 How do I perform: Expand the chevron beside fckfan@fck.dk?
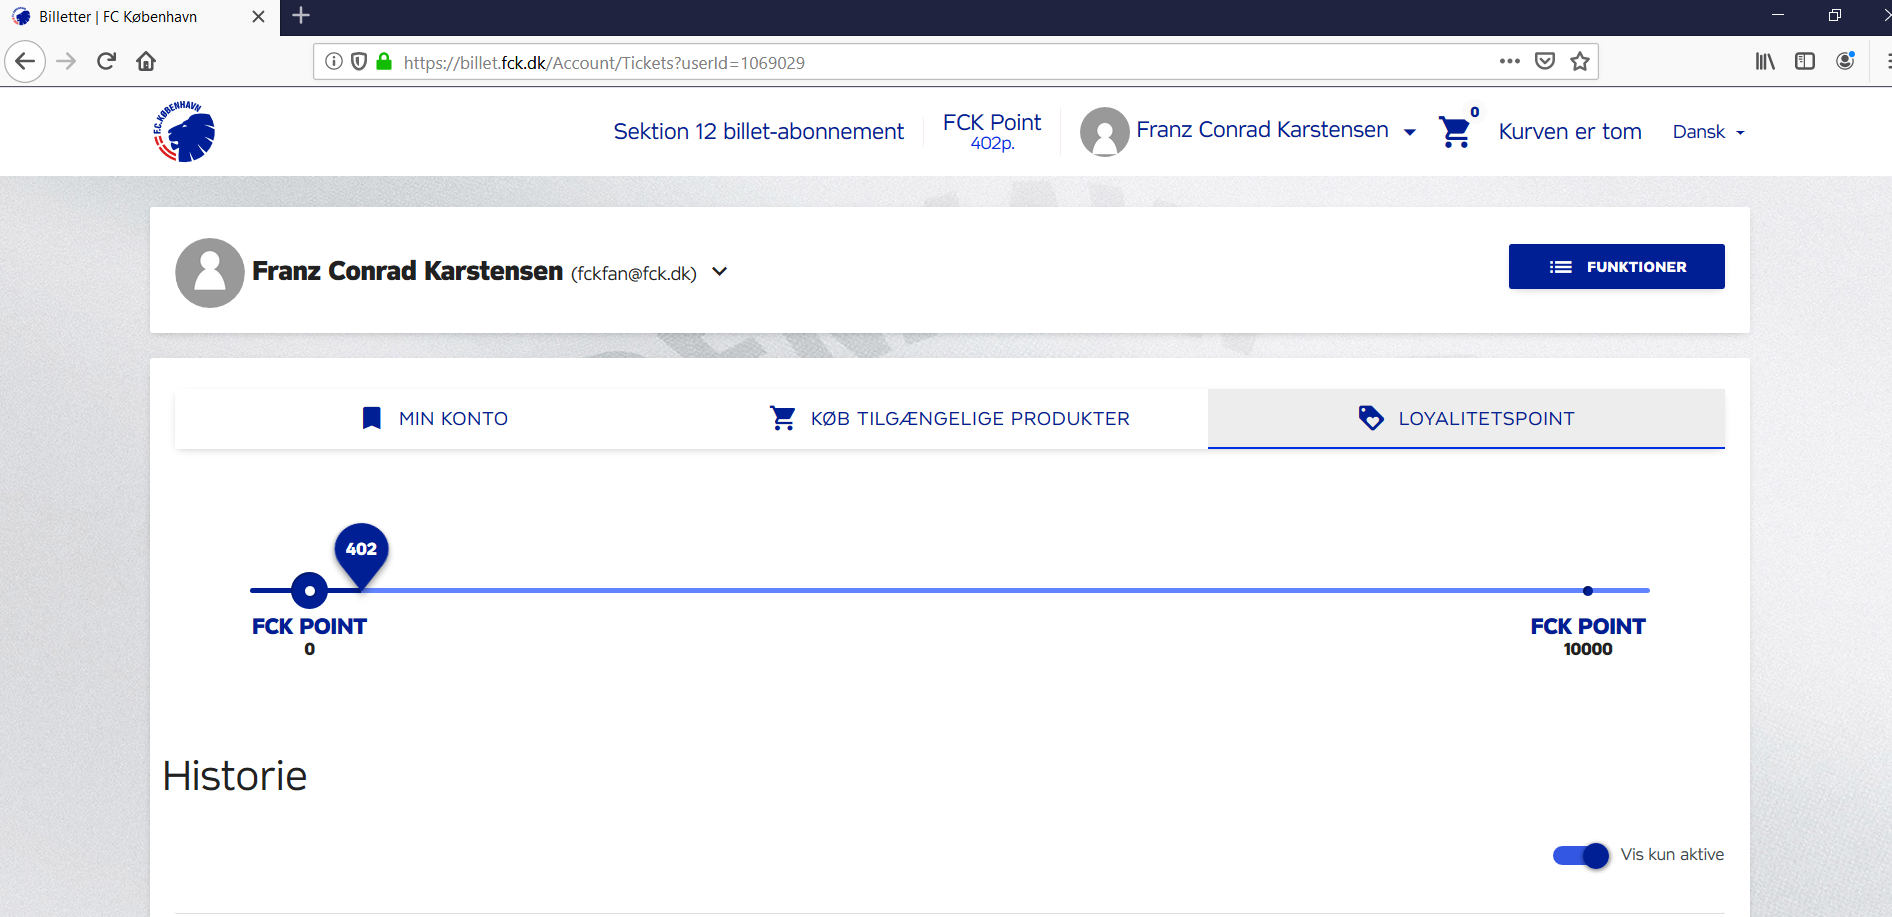click(x=719, y=271)
